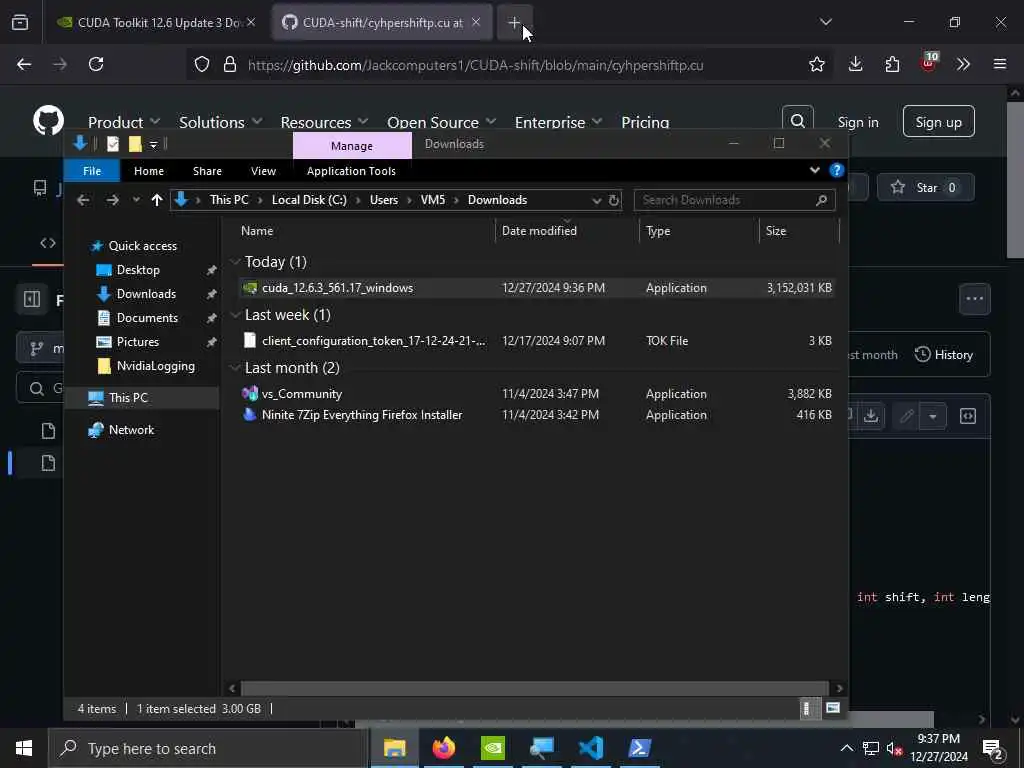Screen dimensions: 1024x768
Task: Open the View ribbon tab
Action: (x=263, y=171)
